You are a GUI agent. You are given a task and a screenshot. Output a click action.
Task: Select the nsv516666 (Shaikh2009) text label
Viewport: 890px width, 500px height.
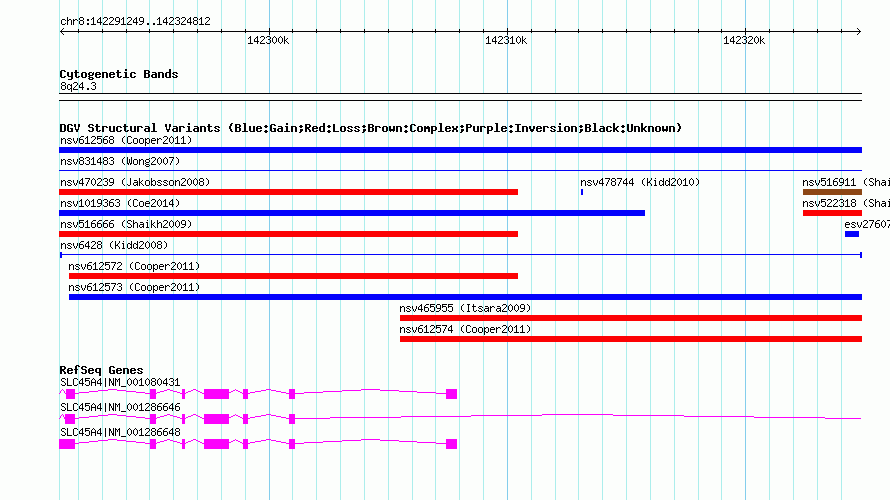pyautogui.click(x=126, y=224)
